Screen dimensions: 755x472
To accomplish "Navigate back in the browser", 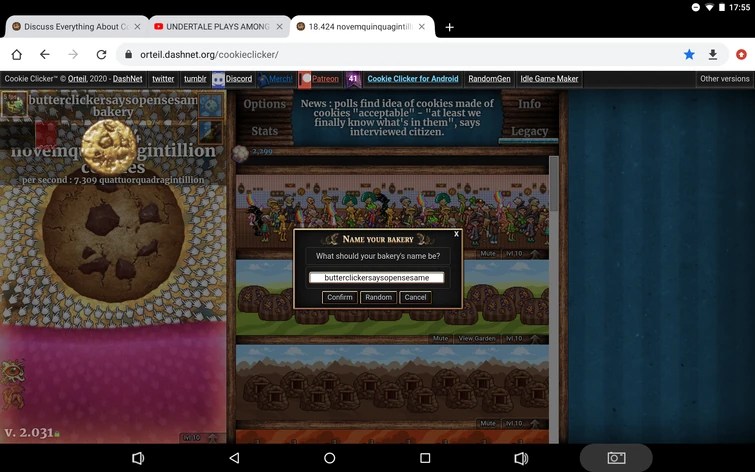I will tap(45, 54).
